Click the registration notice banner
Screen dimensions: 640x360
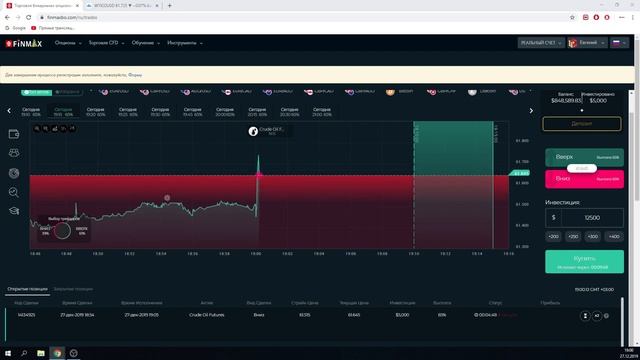(x=317, y=75)
